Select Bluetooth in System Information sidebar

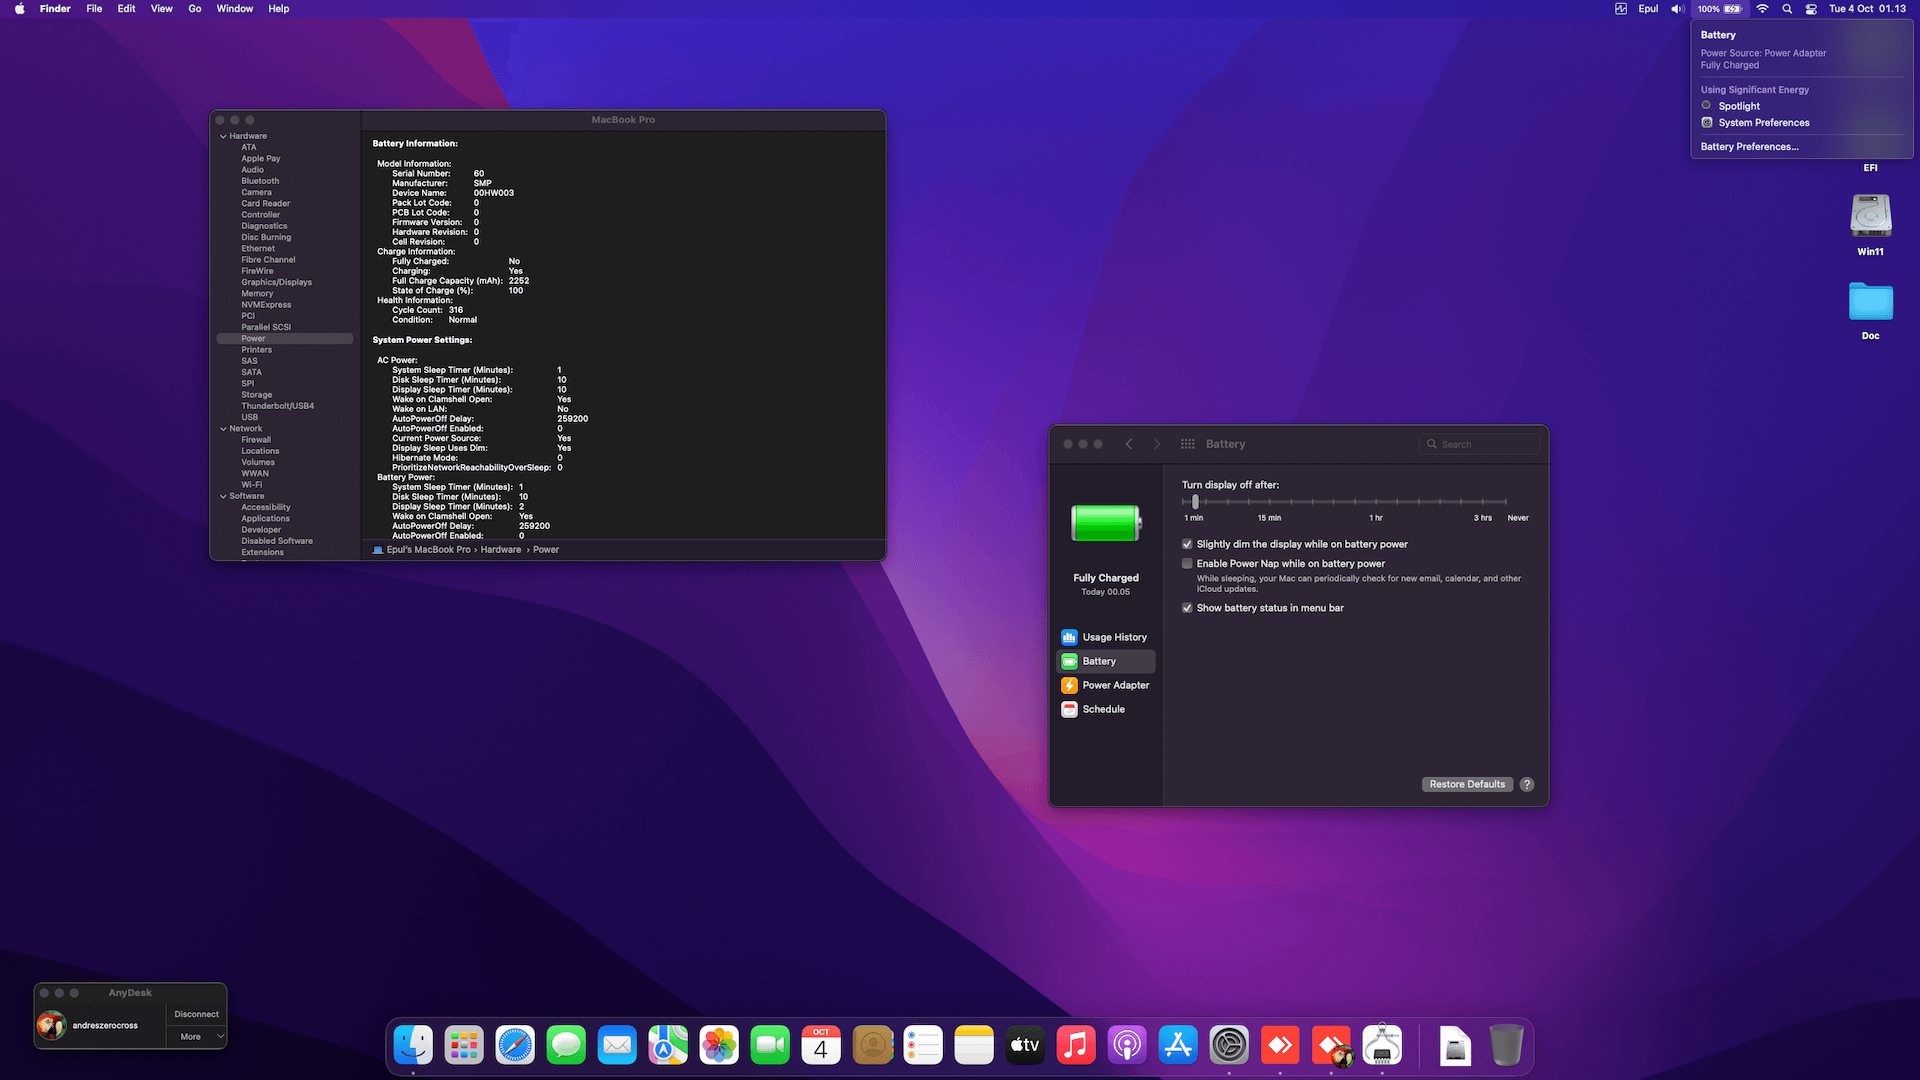click(x=260, y=181)
